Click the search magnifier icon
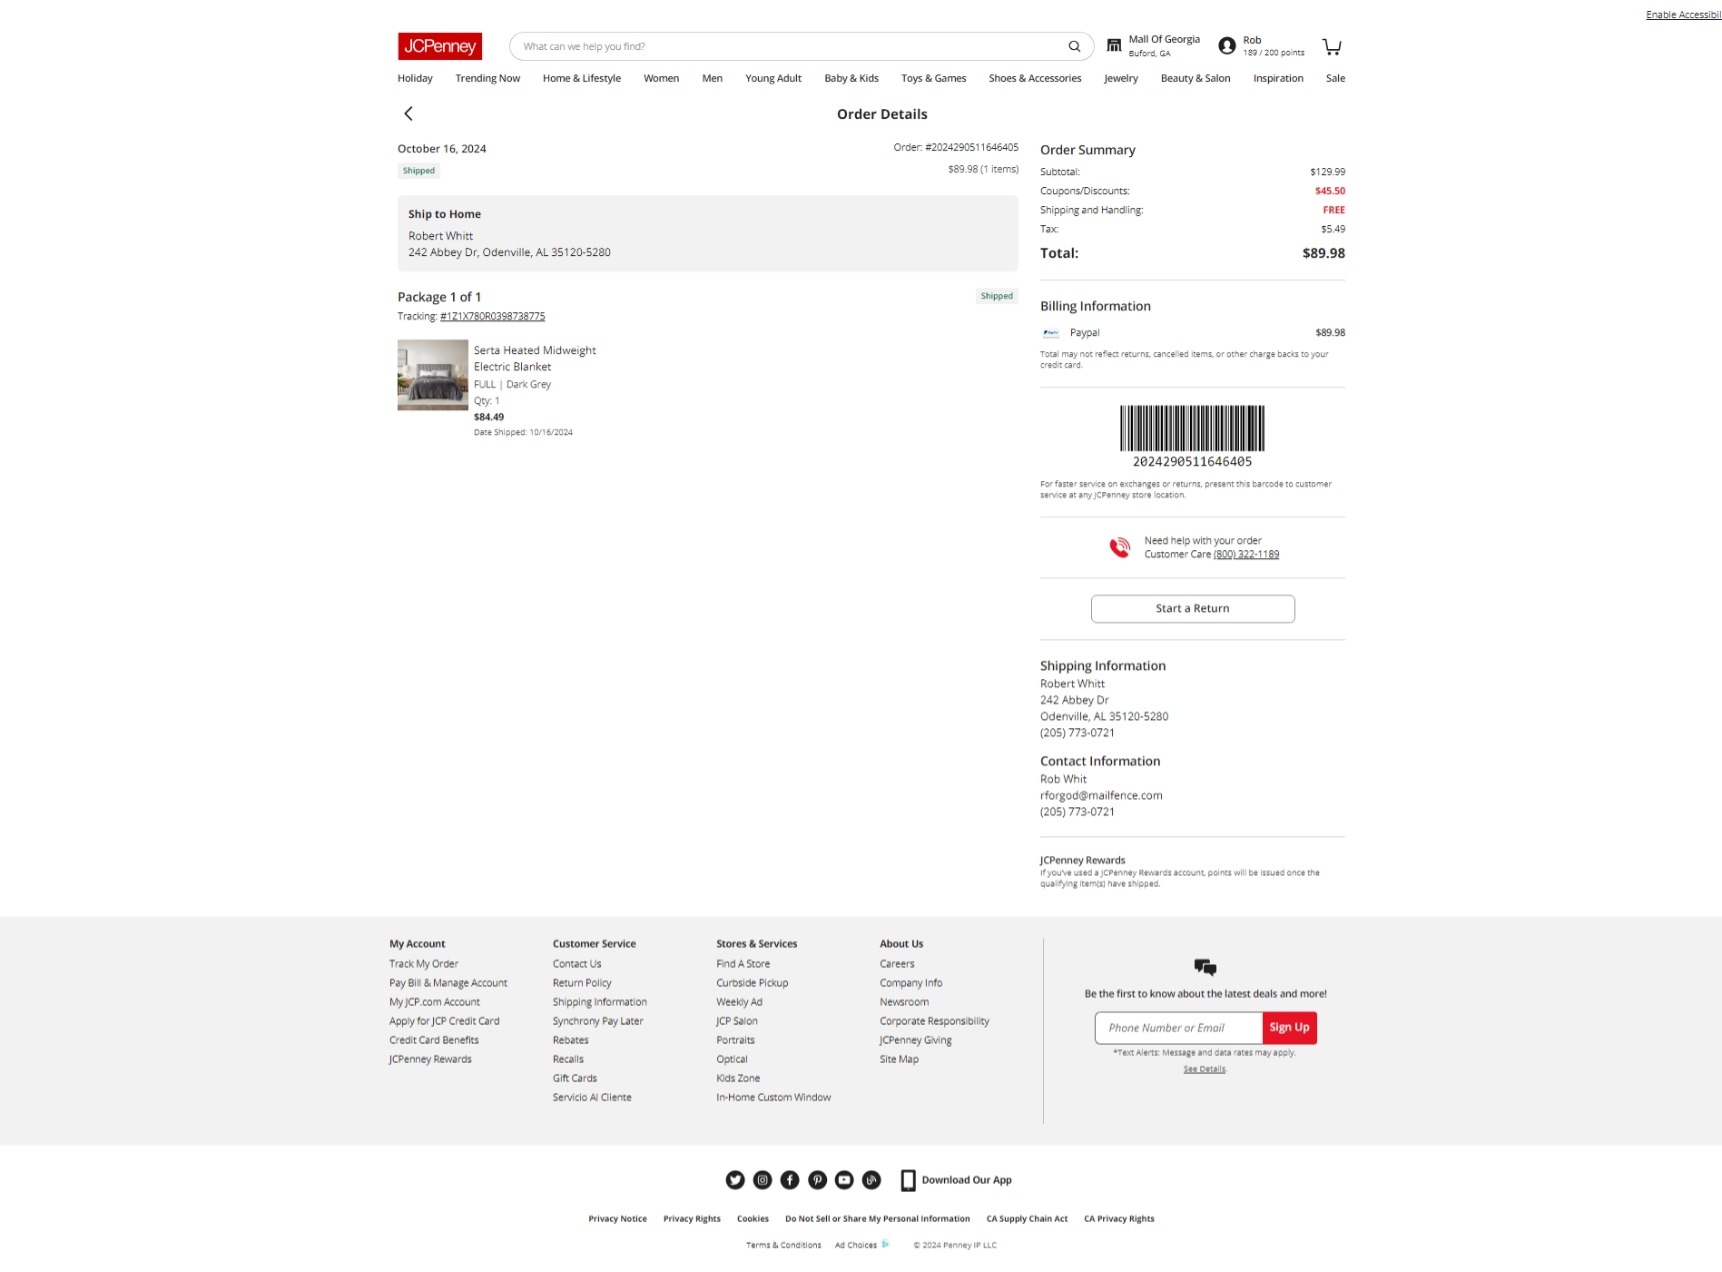This screenshot has height=1272, width=1722. 1074,46
